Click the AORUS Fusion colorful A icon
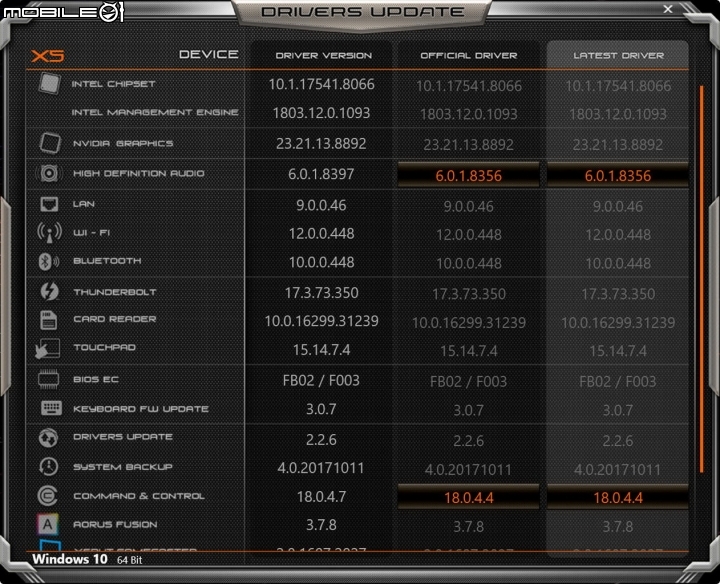720x584 pixels. pyautogui.click(x=48, y=524)
